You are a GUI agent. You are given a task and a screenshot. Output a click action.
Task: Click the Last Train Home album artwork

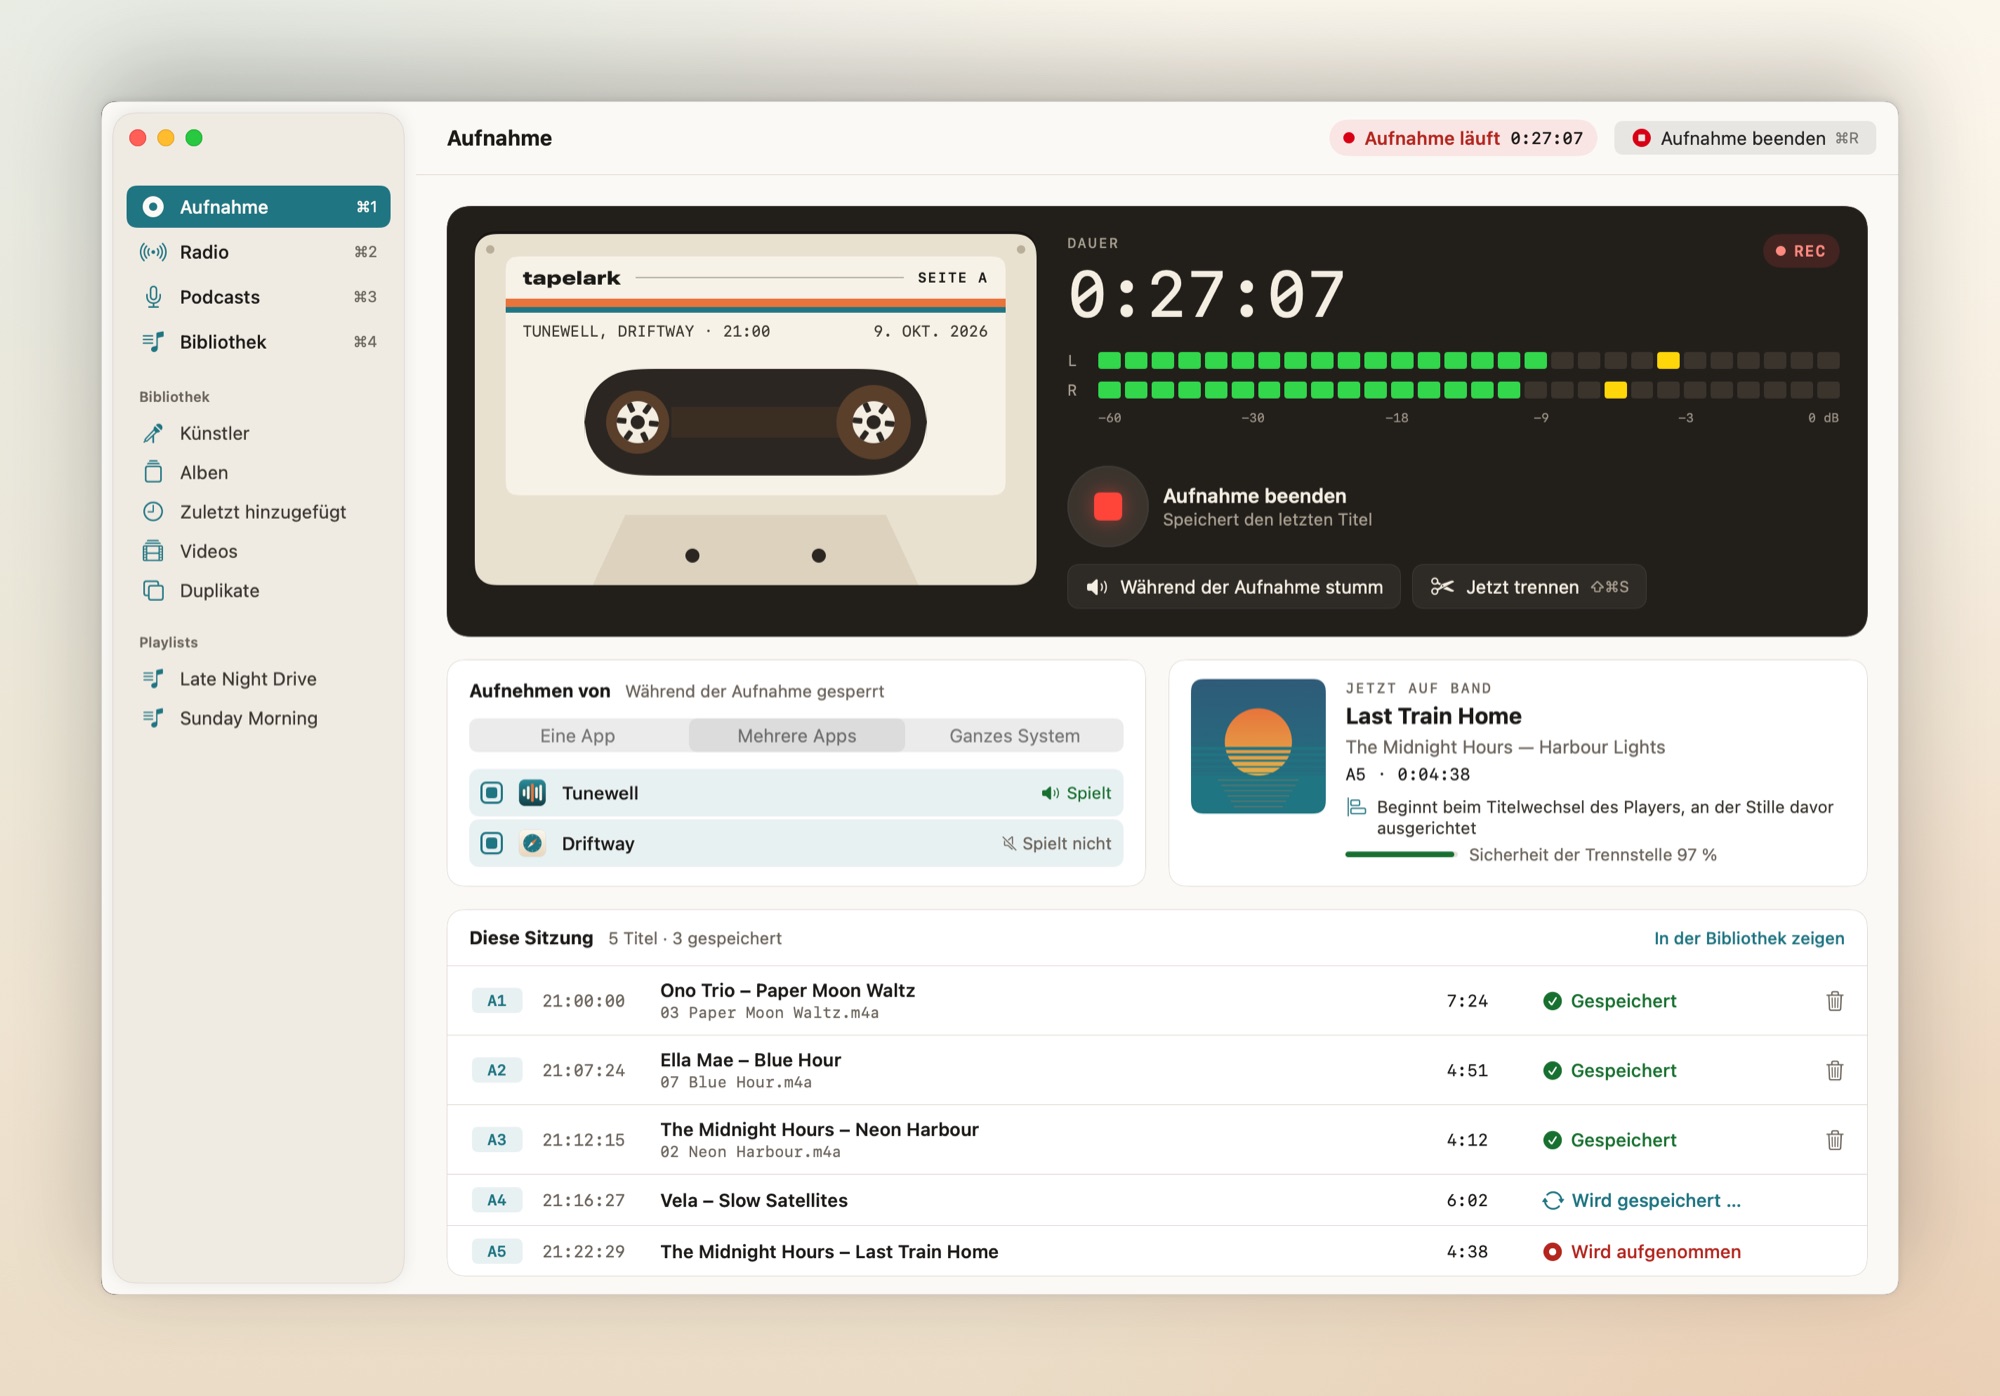point(1258,746)
